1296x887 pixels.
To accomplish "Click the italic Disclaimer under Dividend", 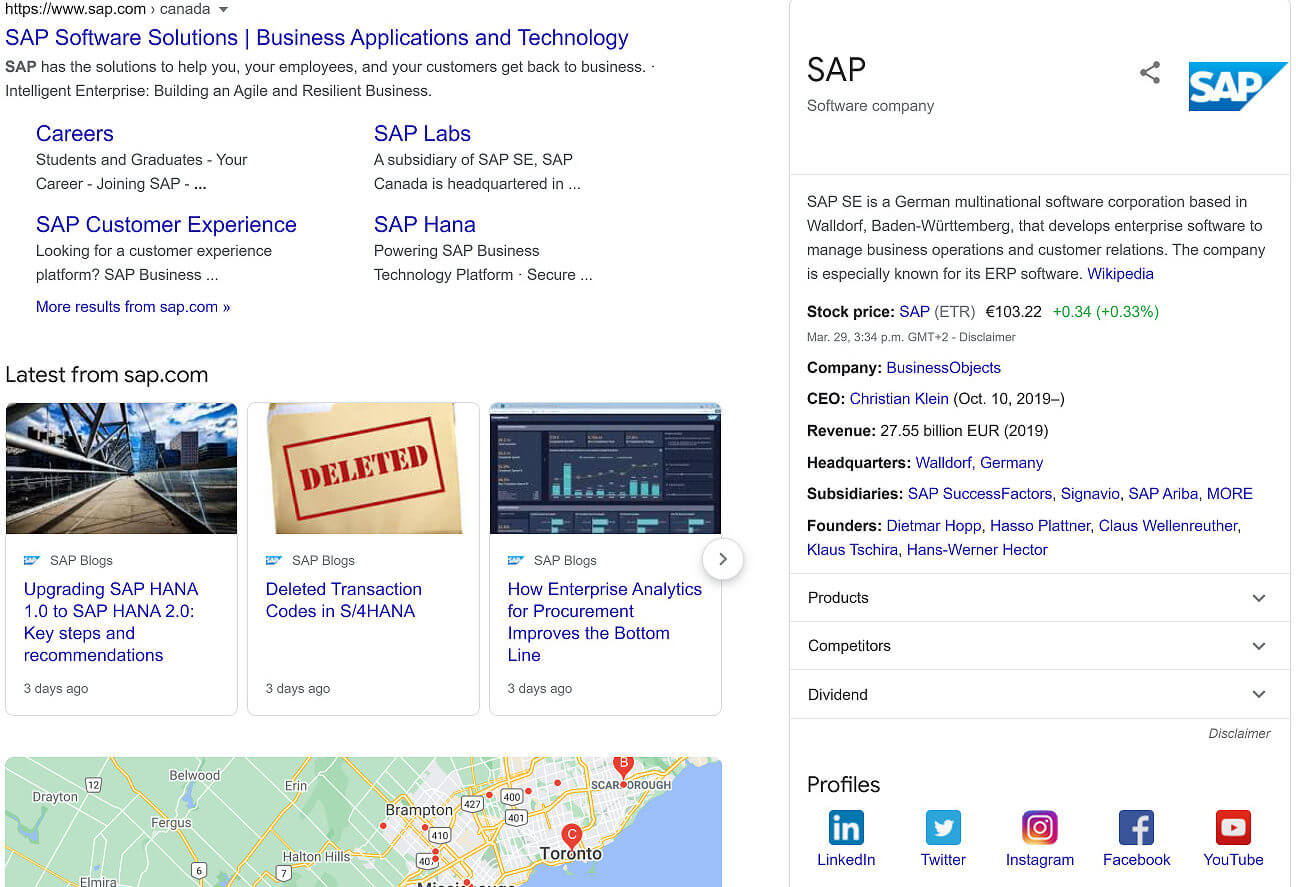I will click(1239, 733).
